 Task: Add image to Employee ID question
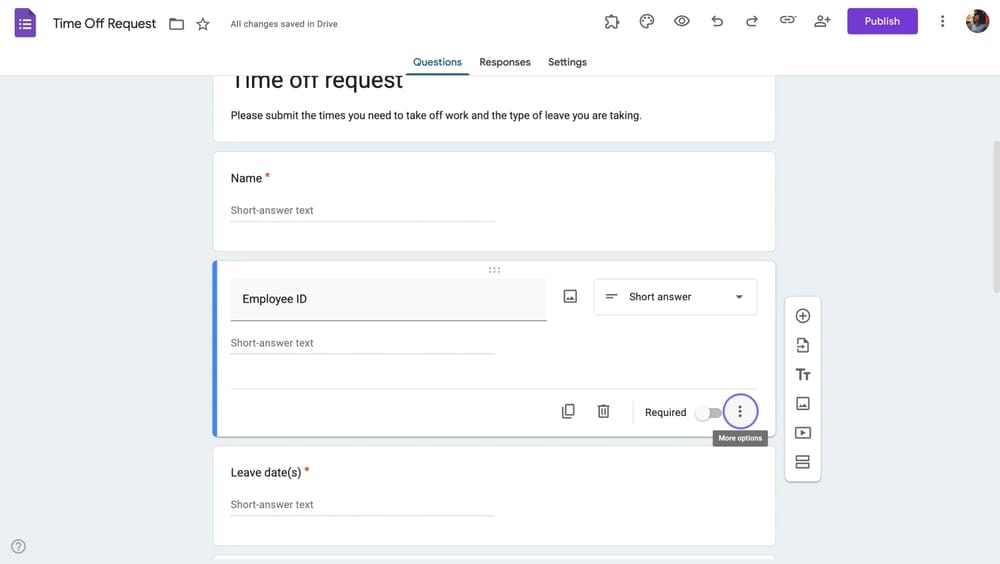[570, 297]
